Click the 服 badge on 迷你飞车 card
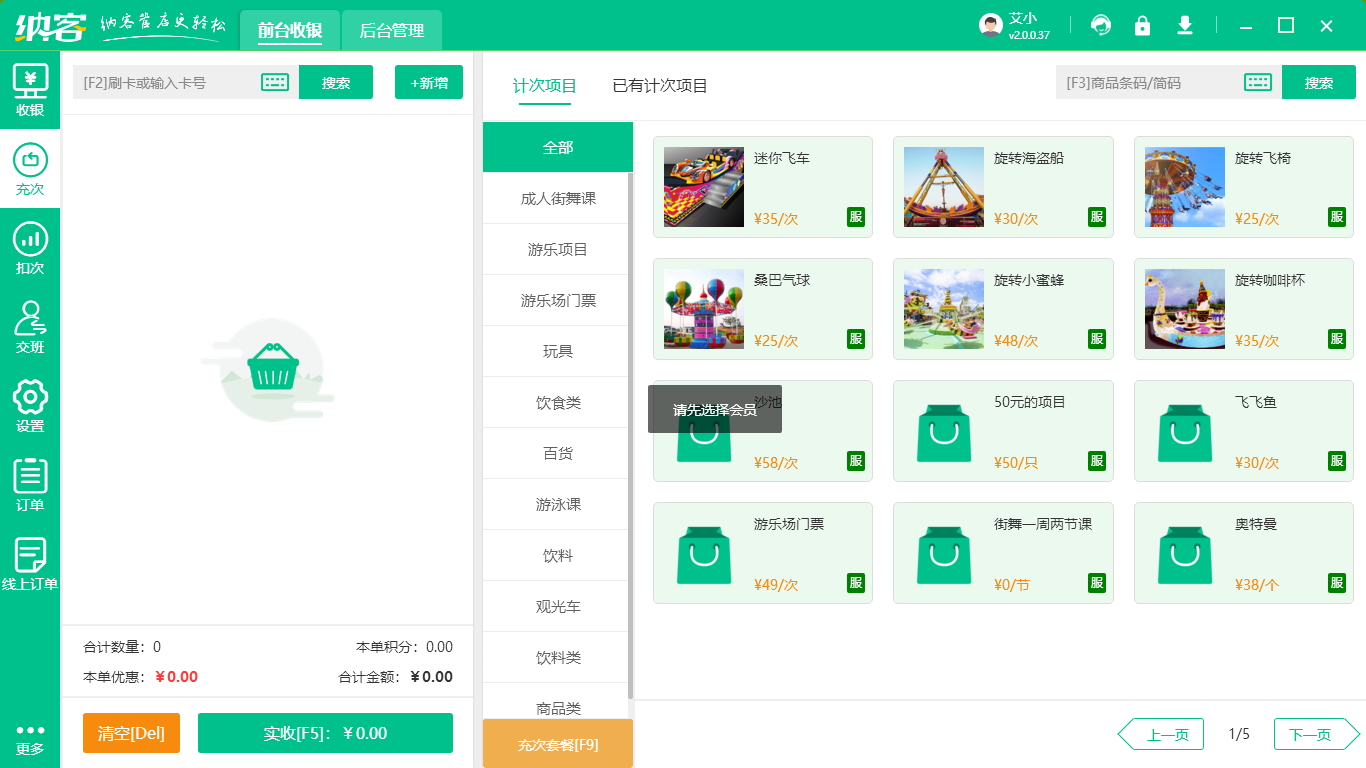This screenshot has height=768, width=1366. point(856,217)
